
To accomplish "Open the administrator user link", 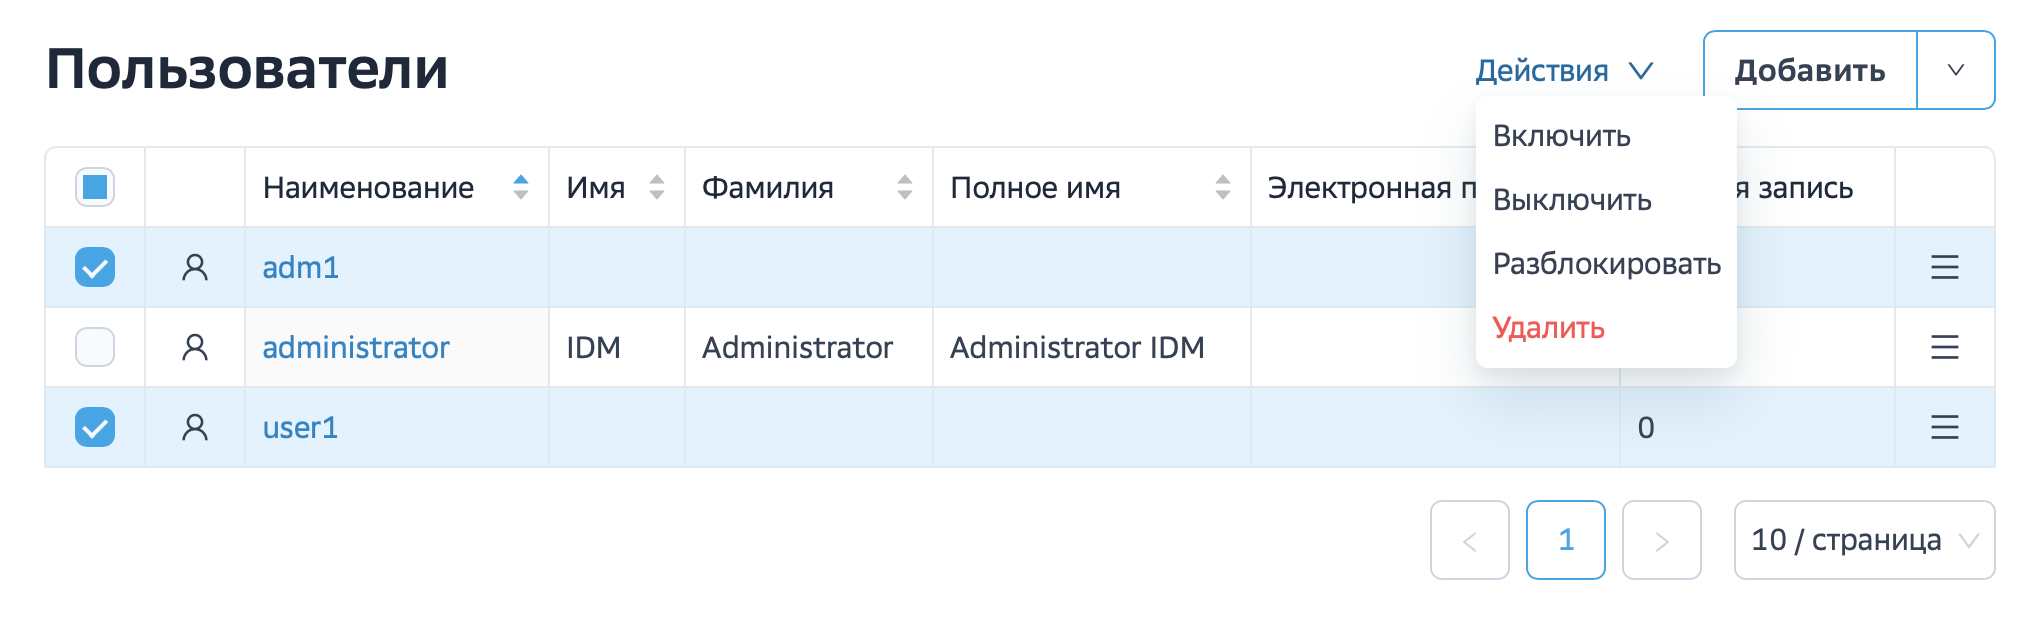I will click(356, 347).
